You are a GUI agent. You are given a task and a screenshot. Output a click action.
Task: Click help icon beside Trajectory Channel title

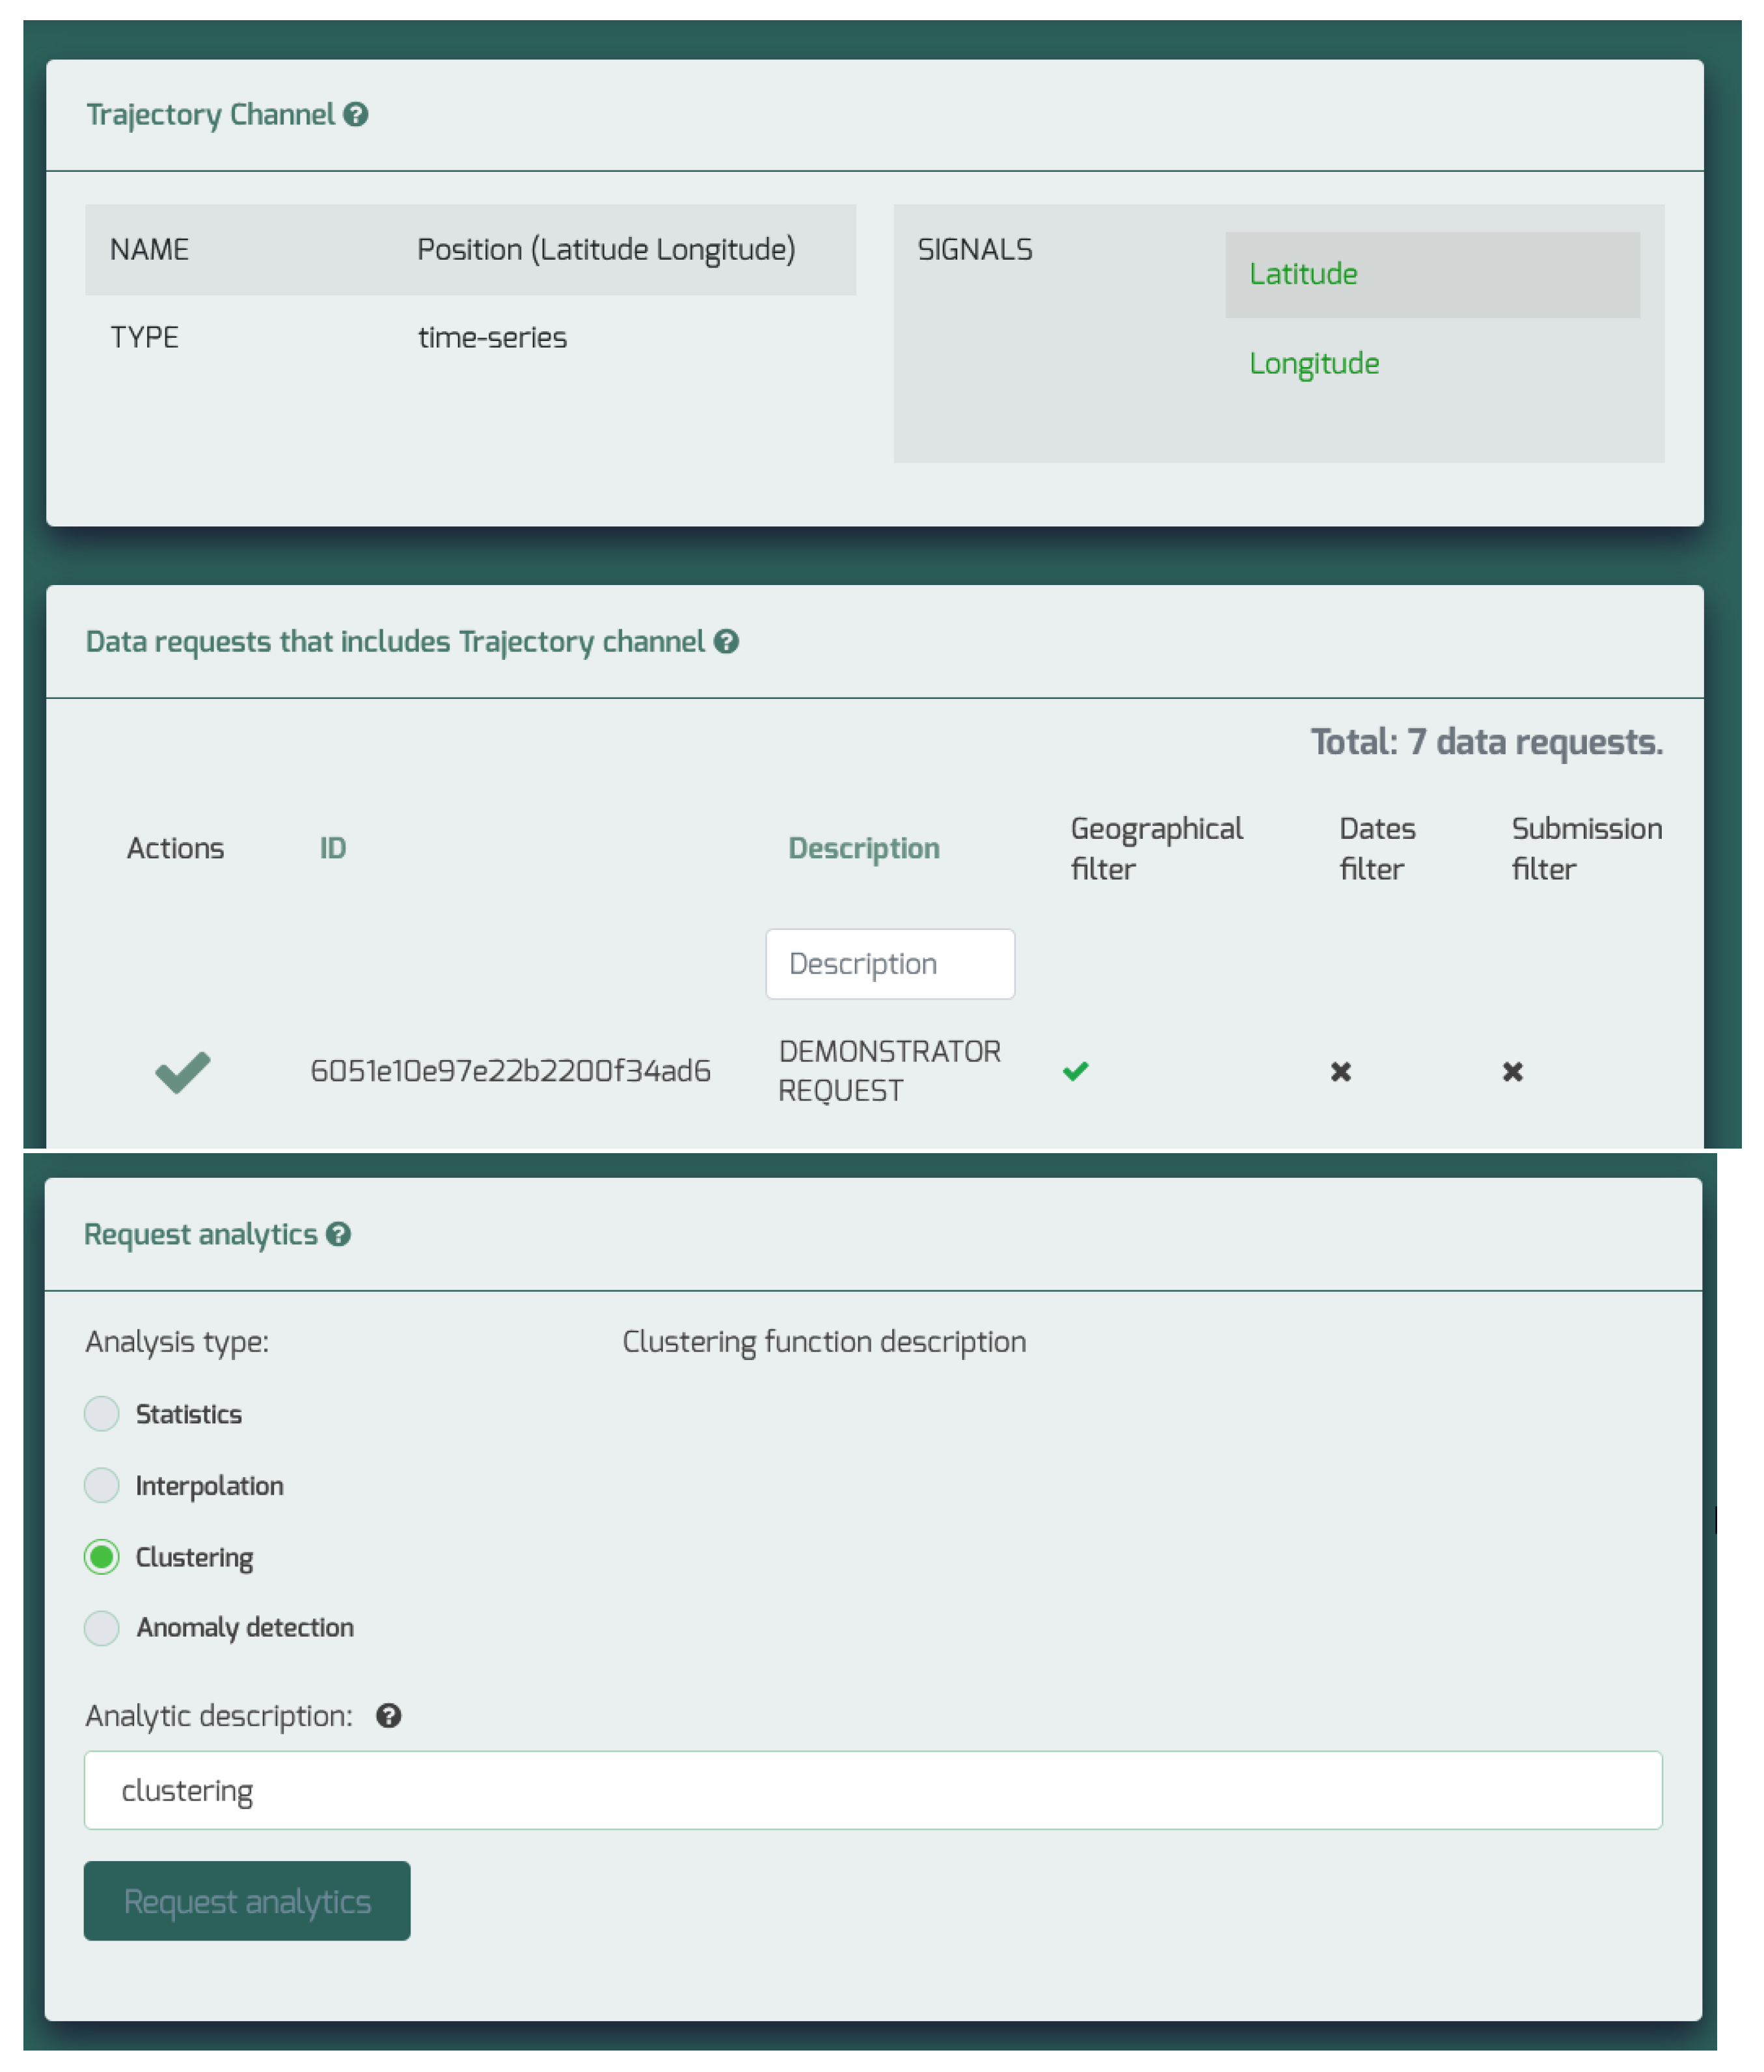[x=355, y=115]
